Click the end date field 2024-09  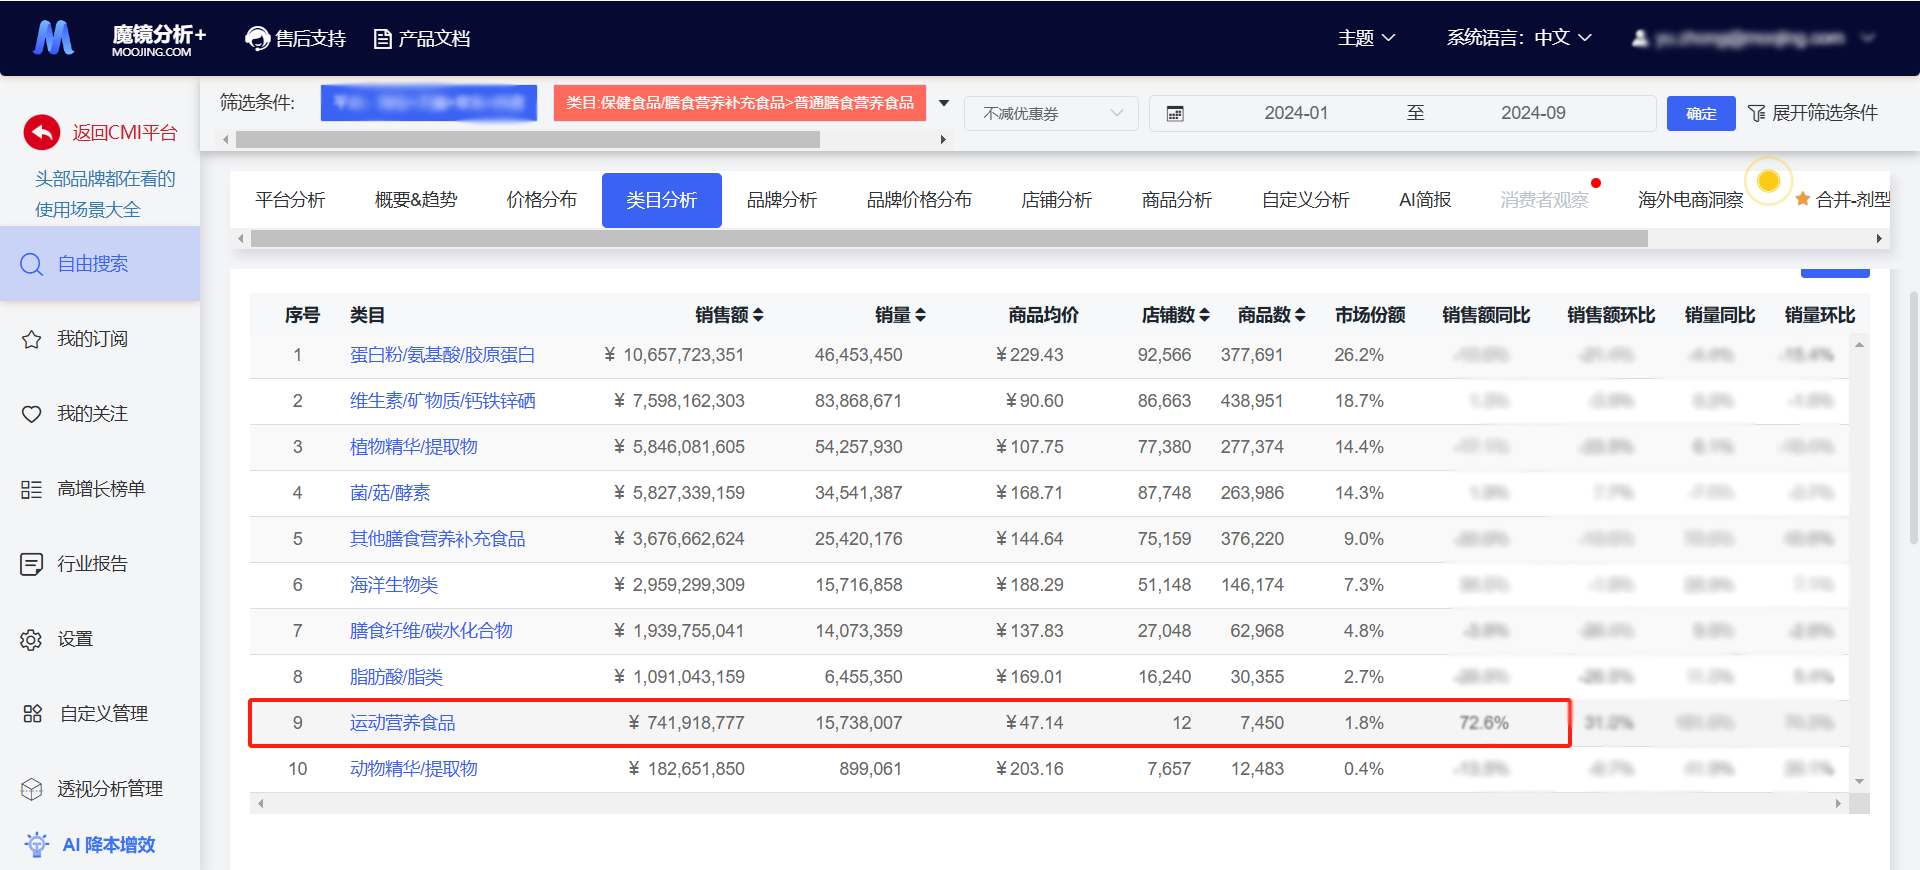coord(1533,113)
